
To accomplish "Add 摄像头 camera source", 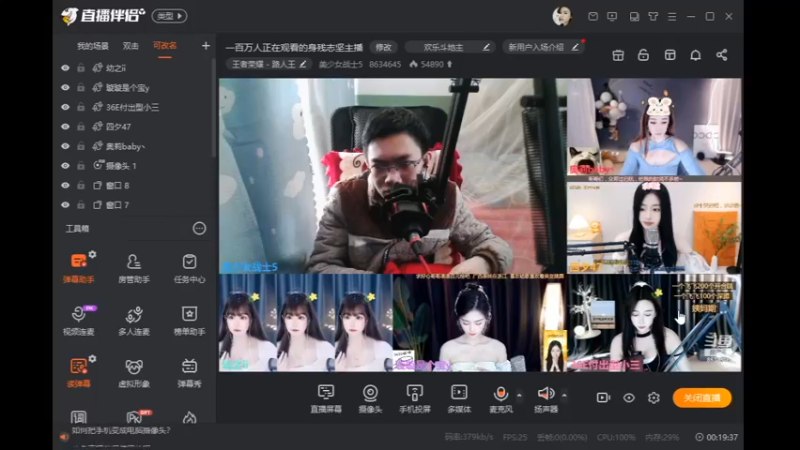I will pyautogui.click(x=370, y=398).
